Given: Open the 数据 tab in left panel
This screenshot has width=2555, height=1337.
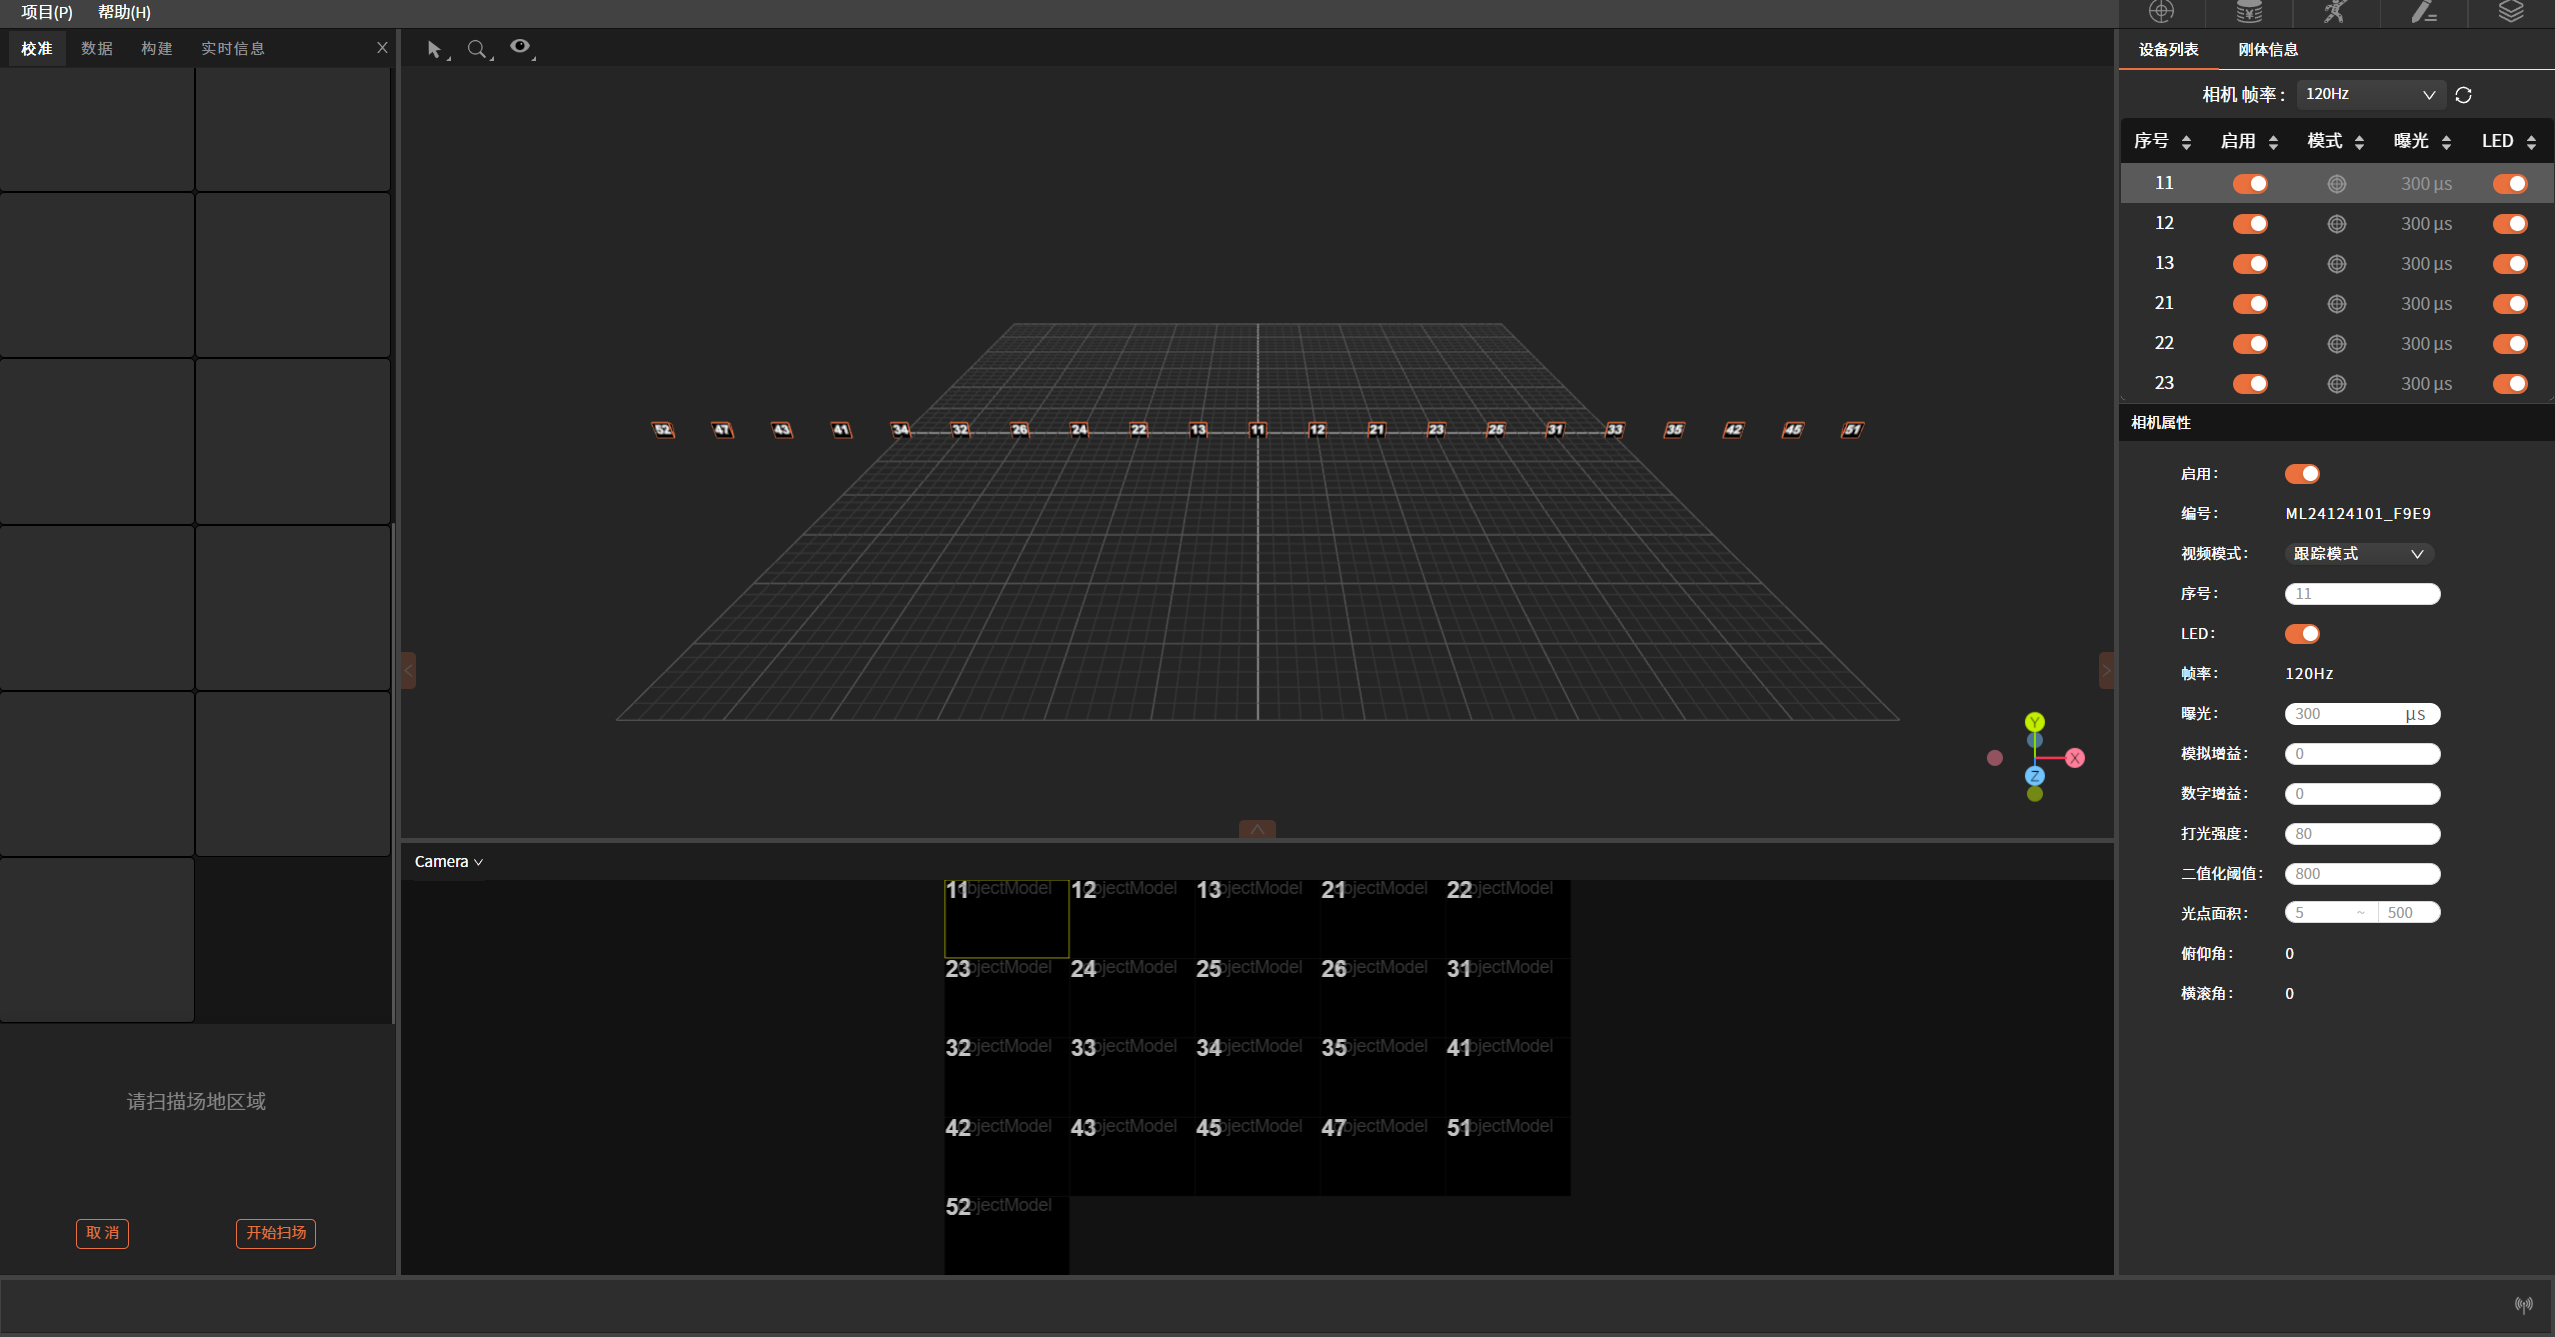Looking at the screenshot, I should click(x=96, y=49).
